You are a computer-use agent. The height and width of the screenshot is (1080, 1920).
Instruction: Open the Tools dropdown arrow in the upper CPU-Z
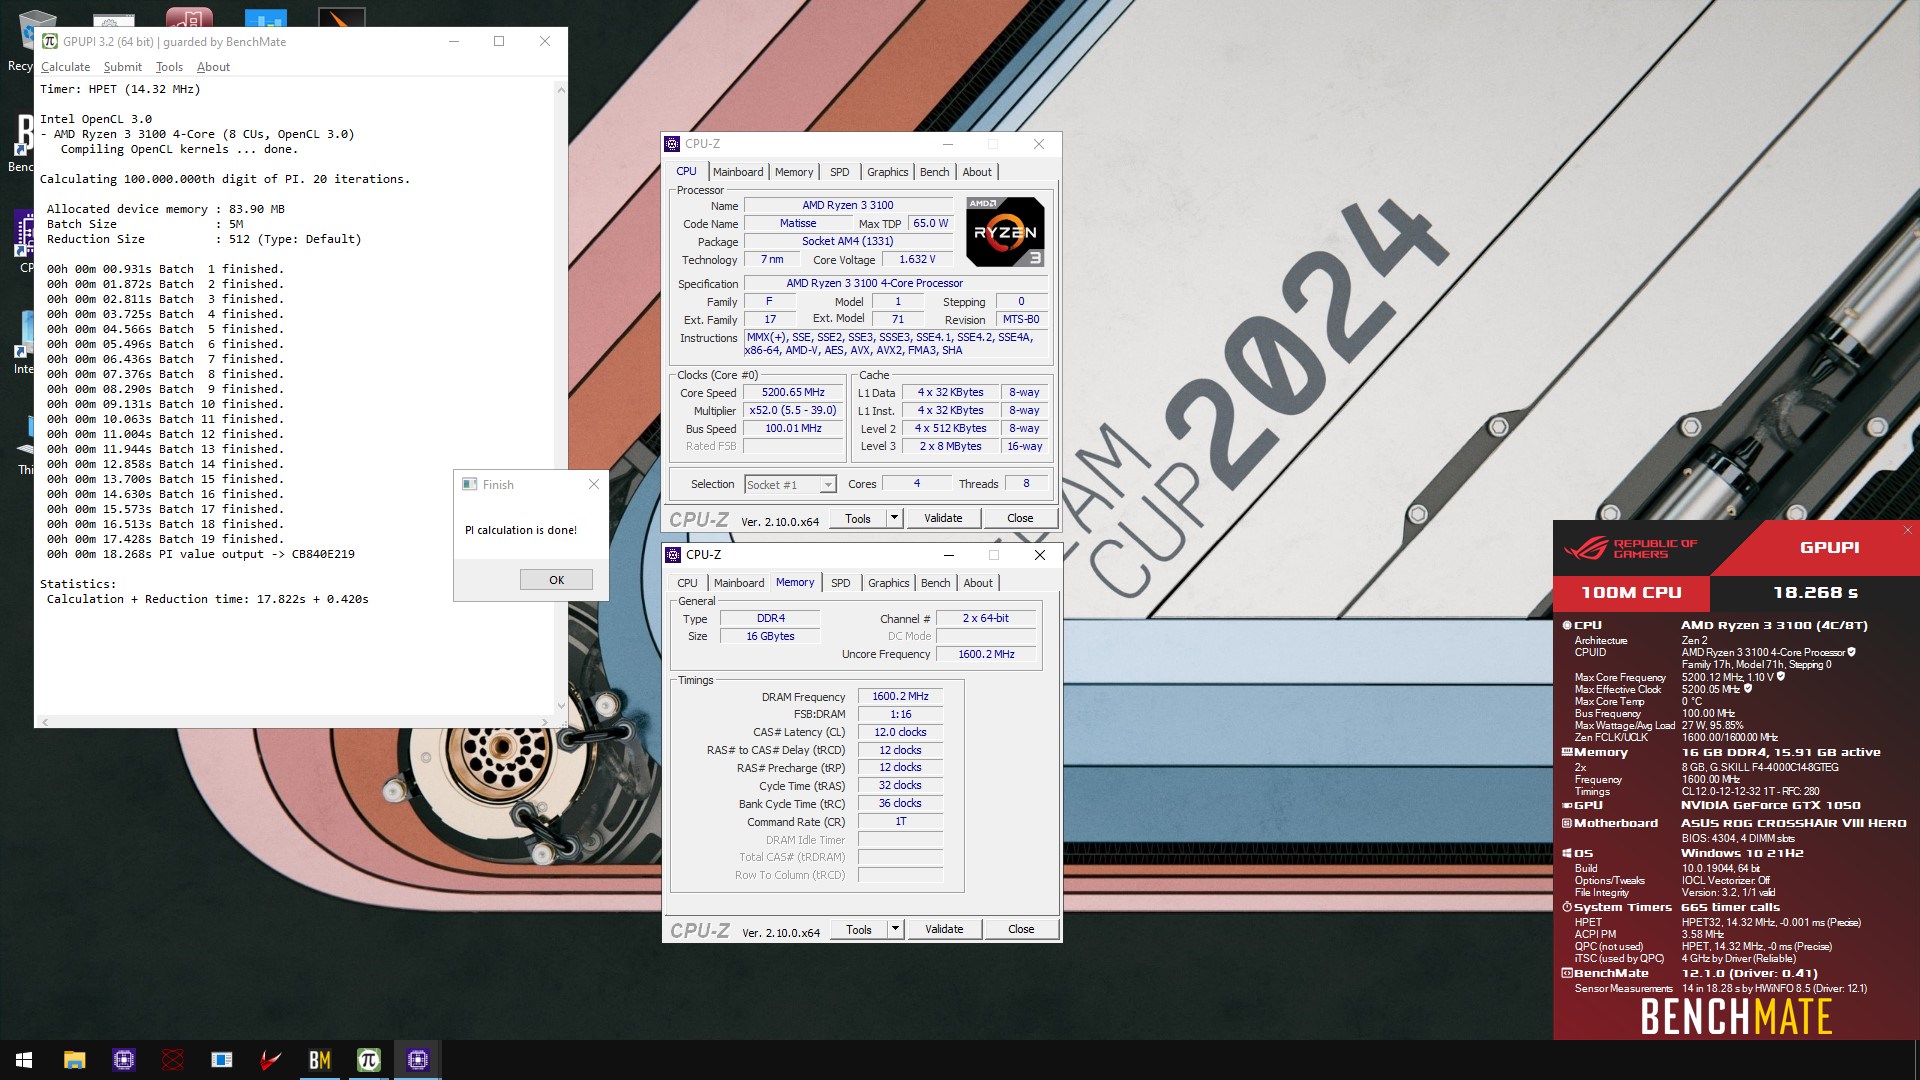(x=895, y=518)
